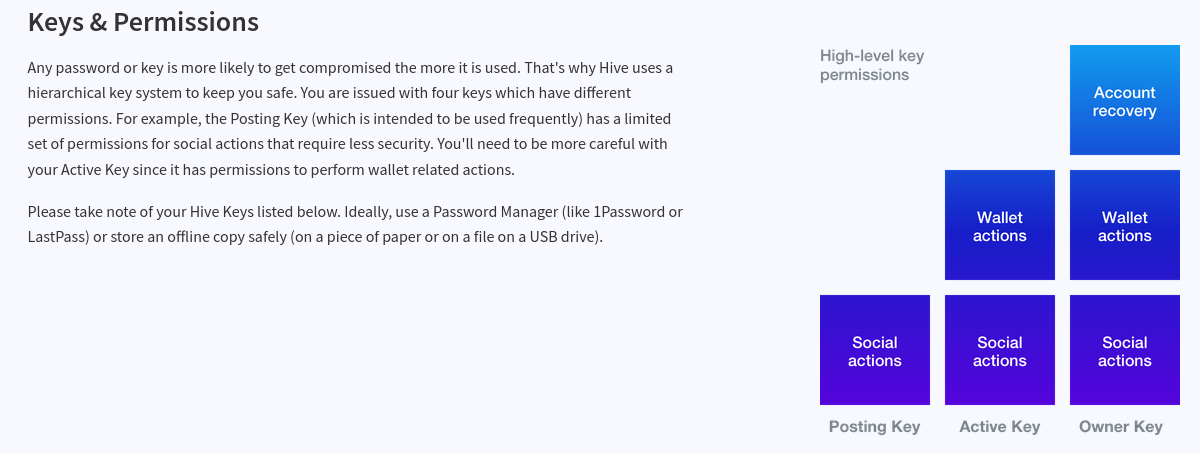
Task: Click the Keys & Permissions heading
Action: point(143,22)
